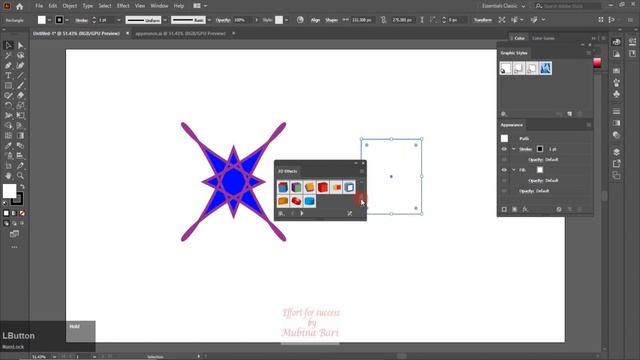Click Stroke opacity Default link in Appearance
640x360 pixels.
(551, 160)
